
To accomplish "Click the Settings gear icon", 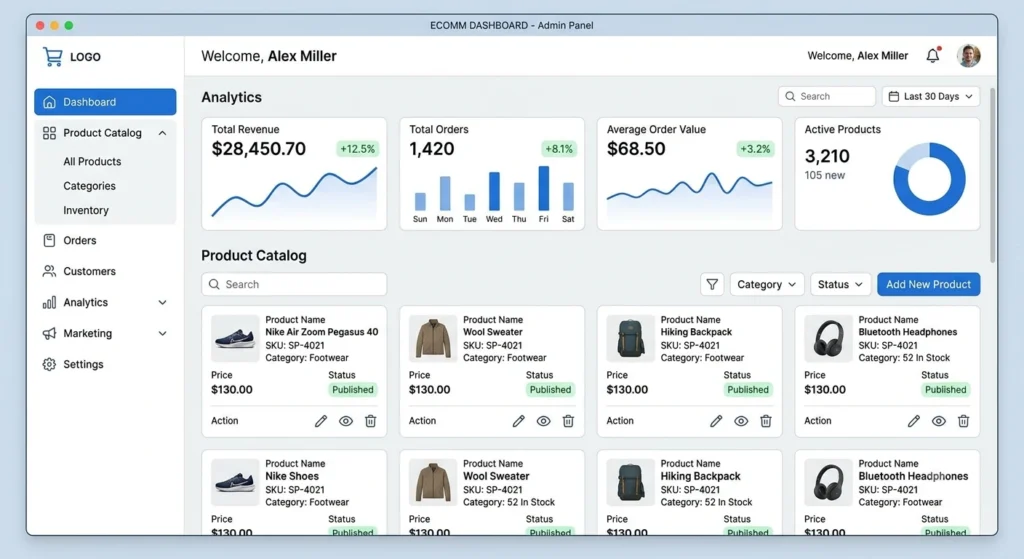I will [x=49, y=364].
